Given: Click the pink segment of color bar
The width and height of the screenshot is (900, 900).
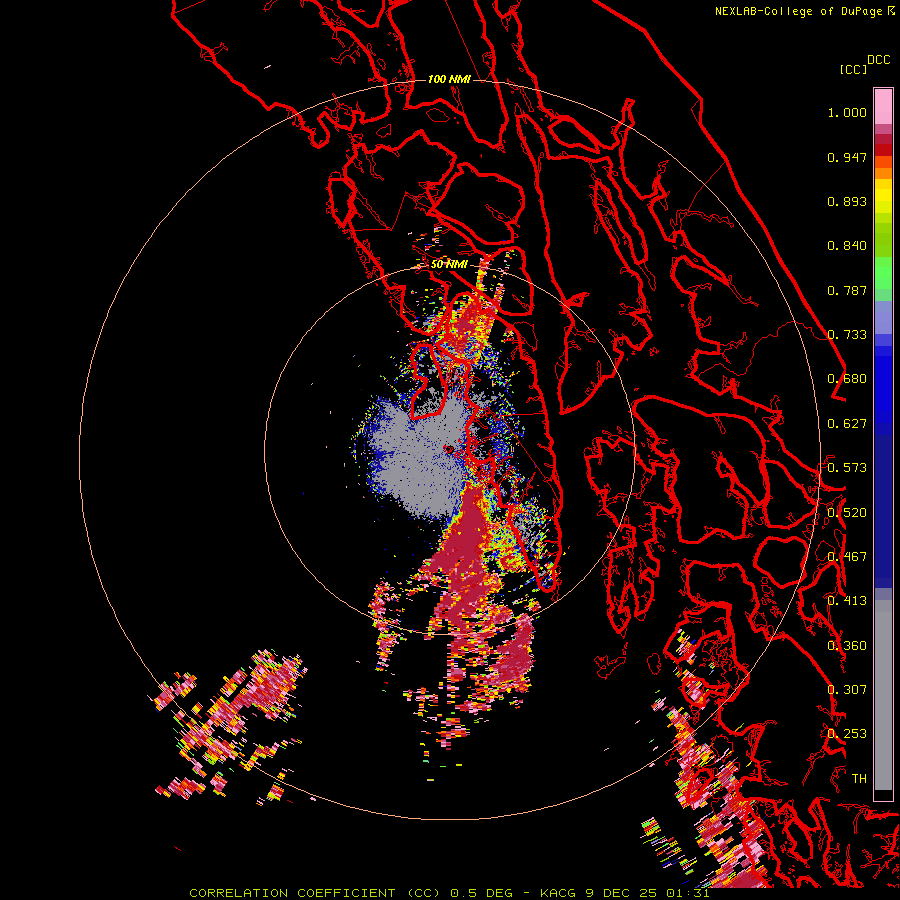Looking at the screenshot, I should [883, 107].
